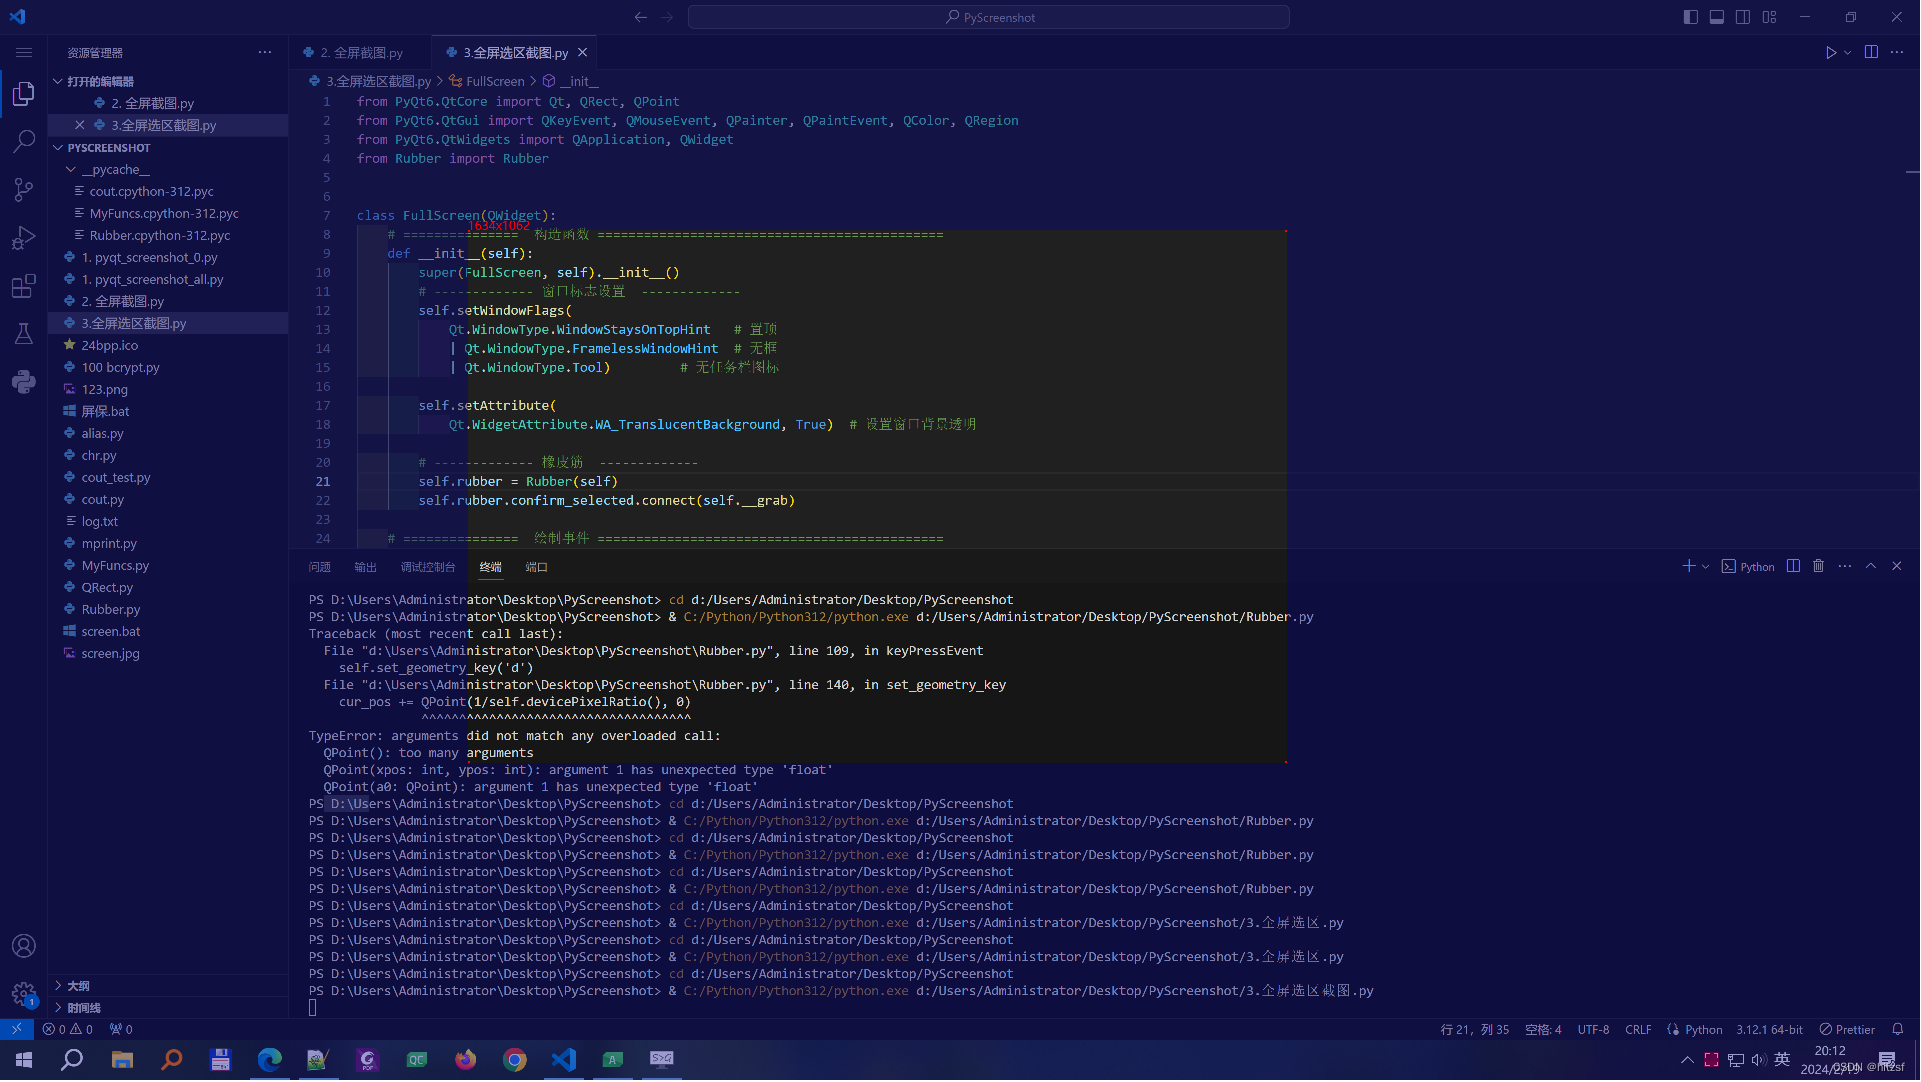Open the Testing flask view

24,334
